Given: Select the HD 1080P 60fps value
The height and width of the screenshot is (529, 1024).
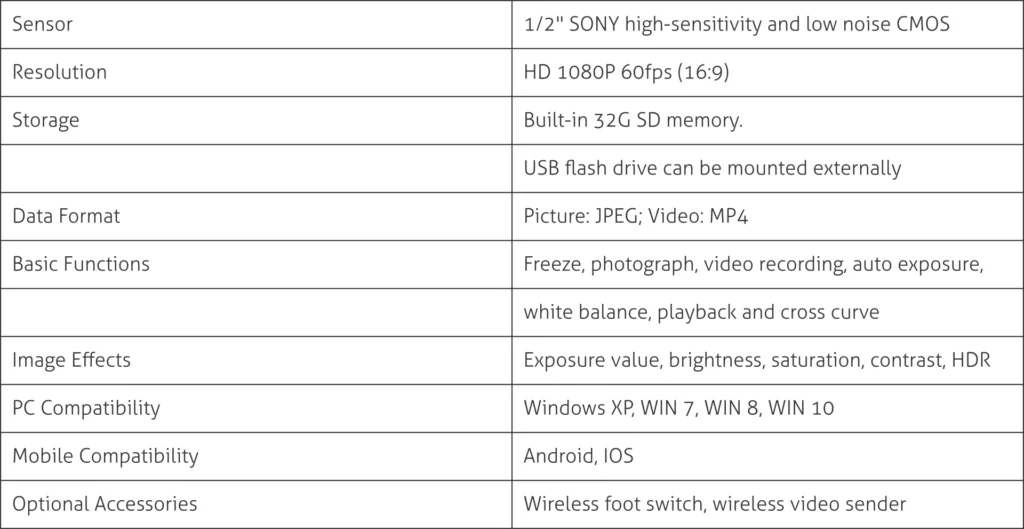Looking at the screenshot, I should pos(631,72).
